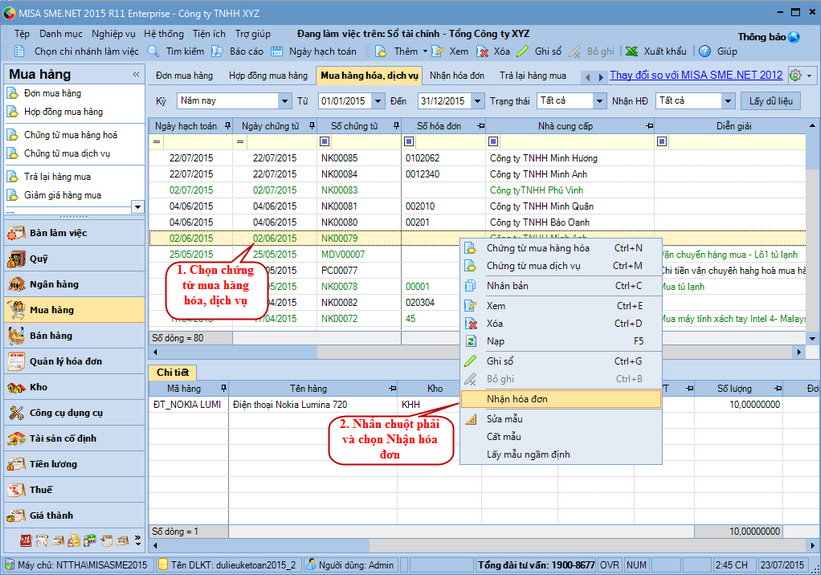Open Giúp help icon in toolbar

705,51
